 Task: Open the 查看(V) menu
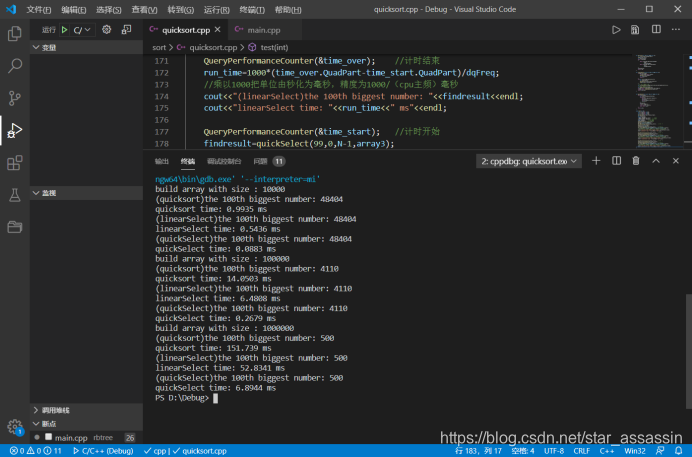144,9
